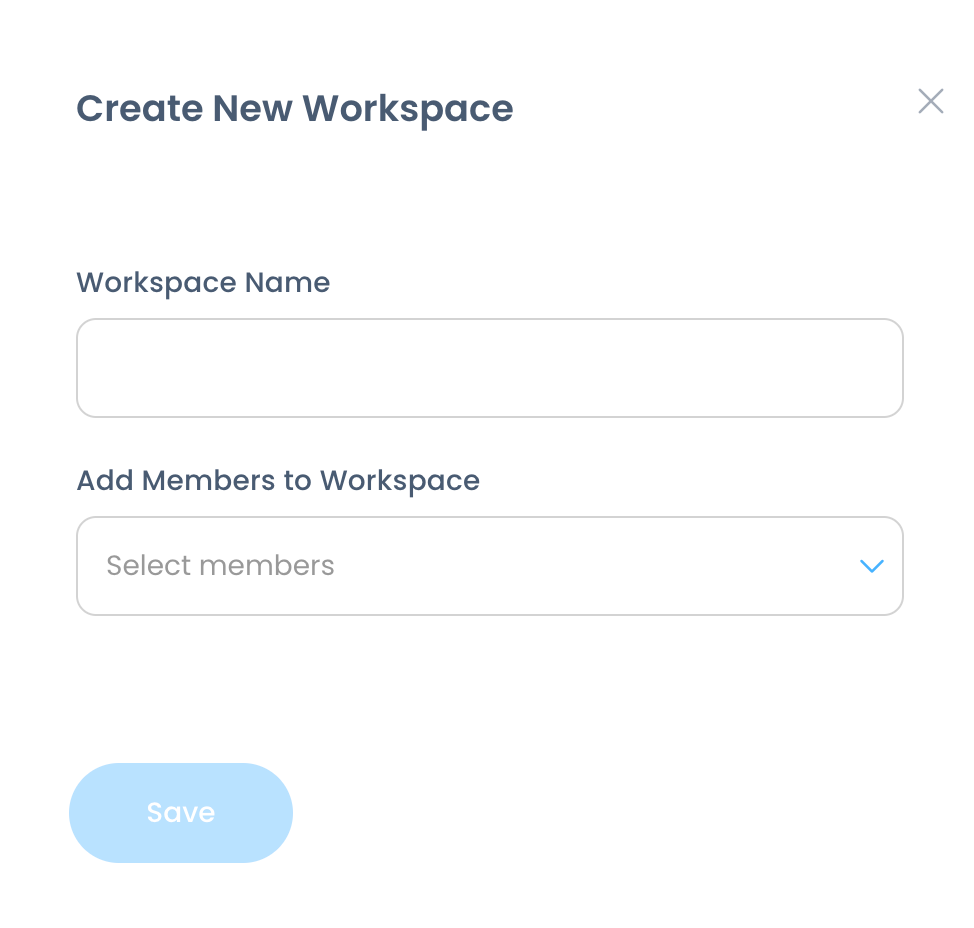Click the Create New Workspace heading
Image resolution: width=974 pixels, height=928 pixels.
(x=294, y=109)
